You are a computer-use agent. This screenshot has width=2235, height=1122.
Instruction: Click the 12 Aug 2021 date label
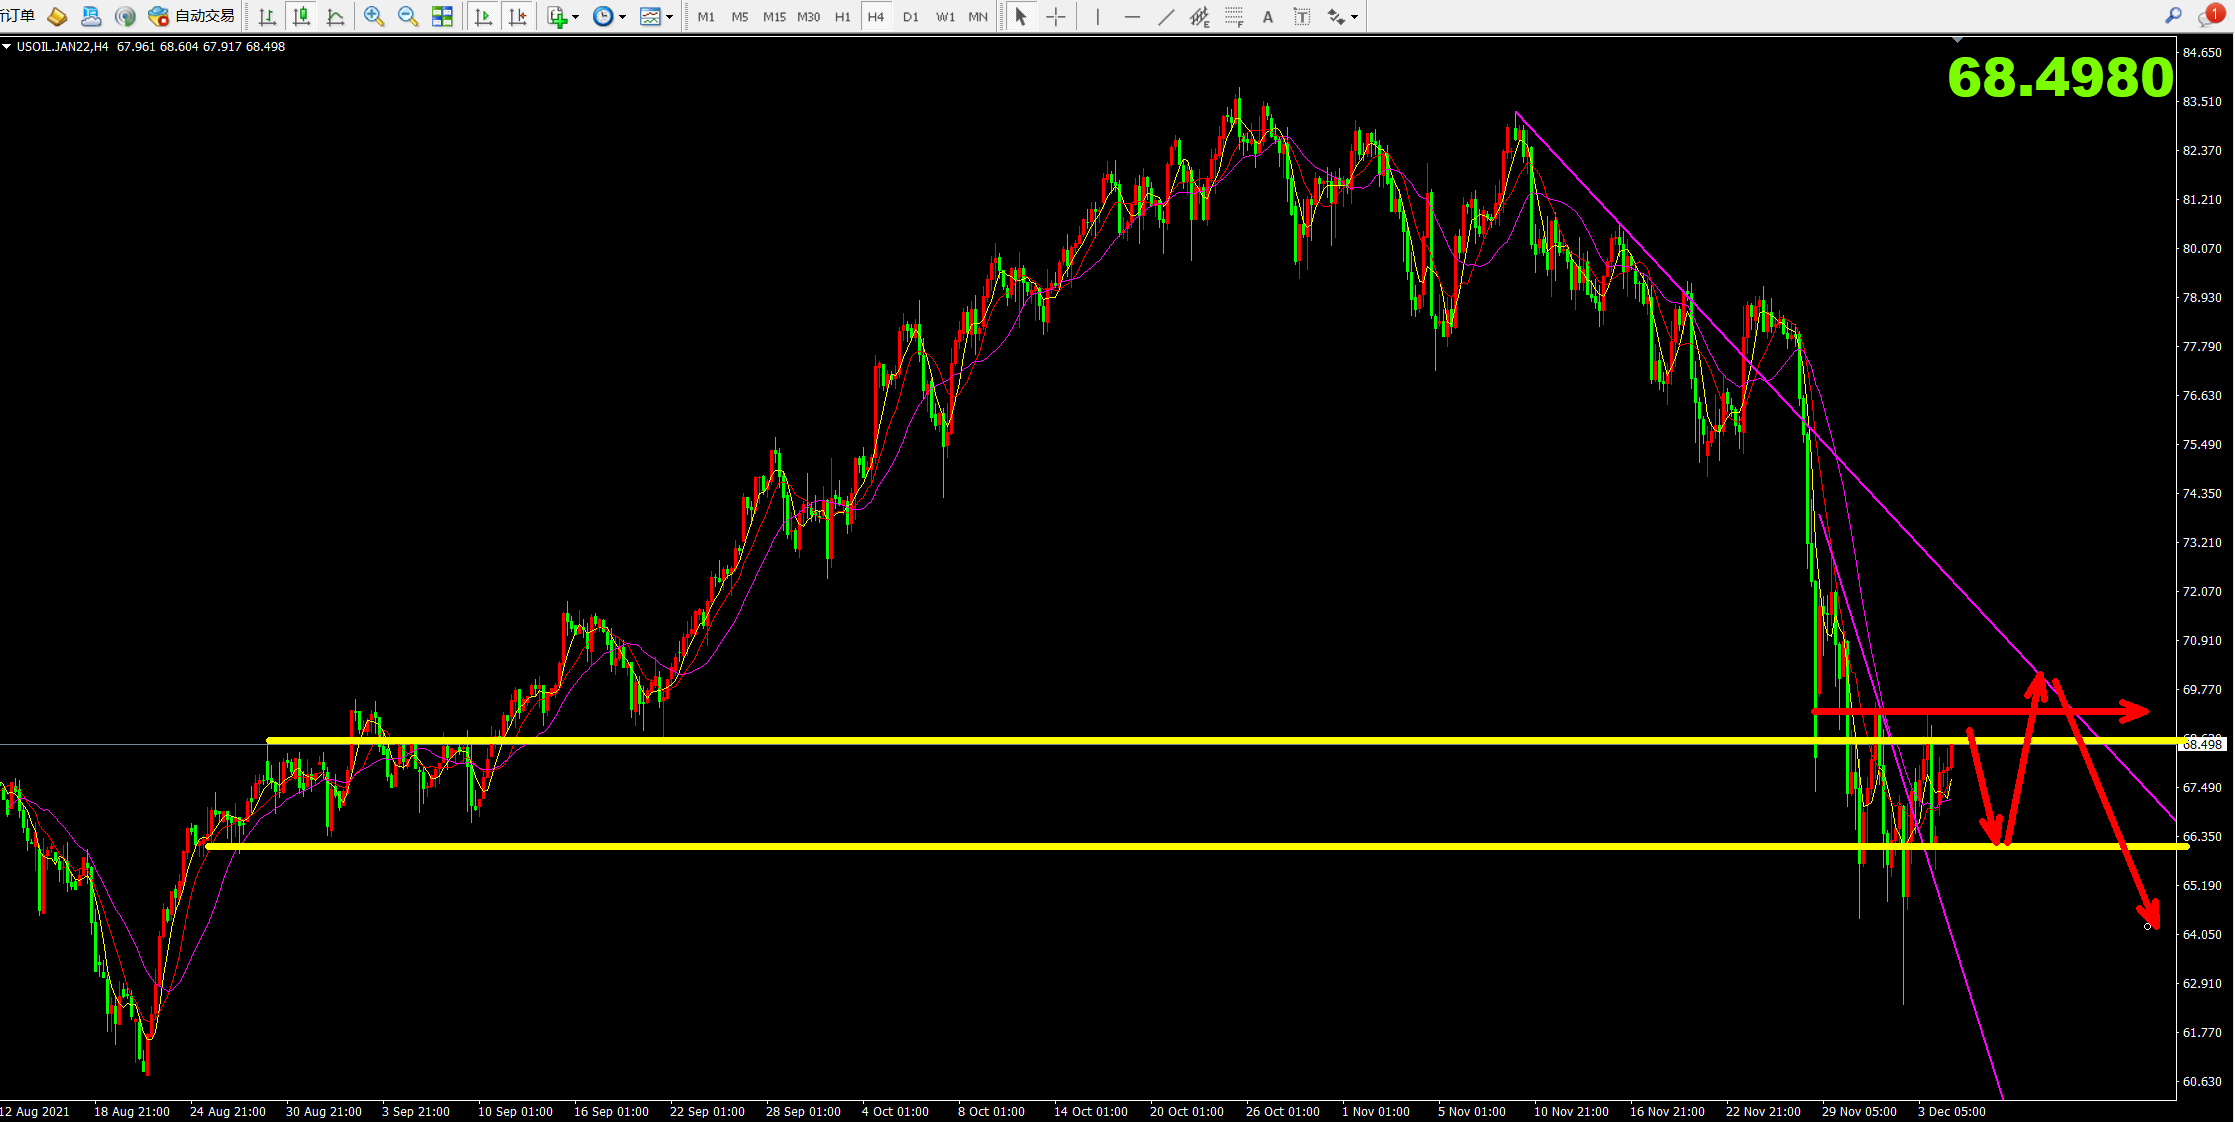click(35, 1111)
